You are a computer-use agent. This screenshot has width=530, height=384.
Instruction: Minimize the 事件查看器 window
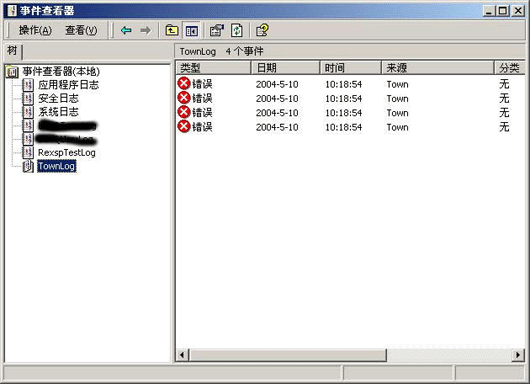coord(488,11)
